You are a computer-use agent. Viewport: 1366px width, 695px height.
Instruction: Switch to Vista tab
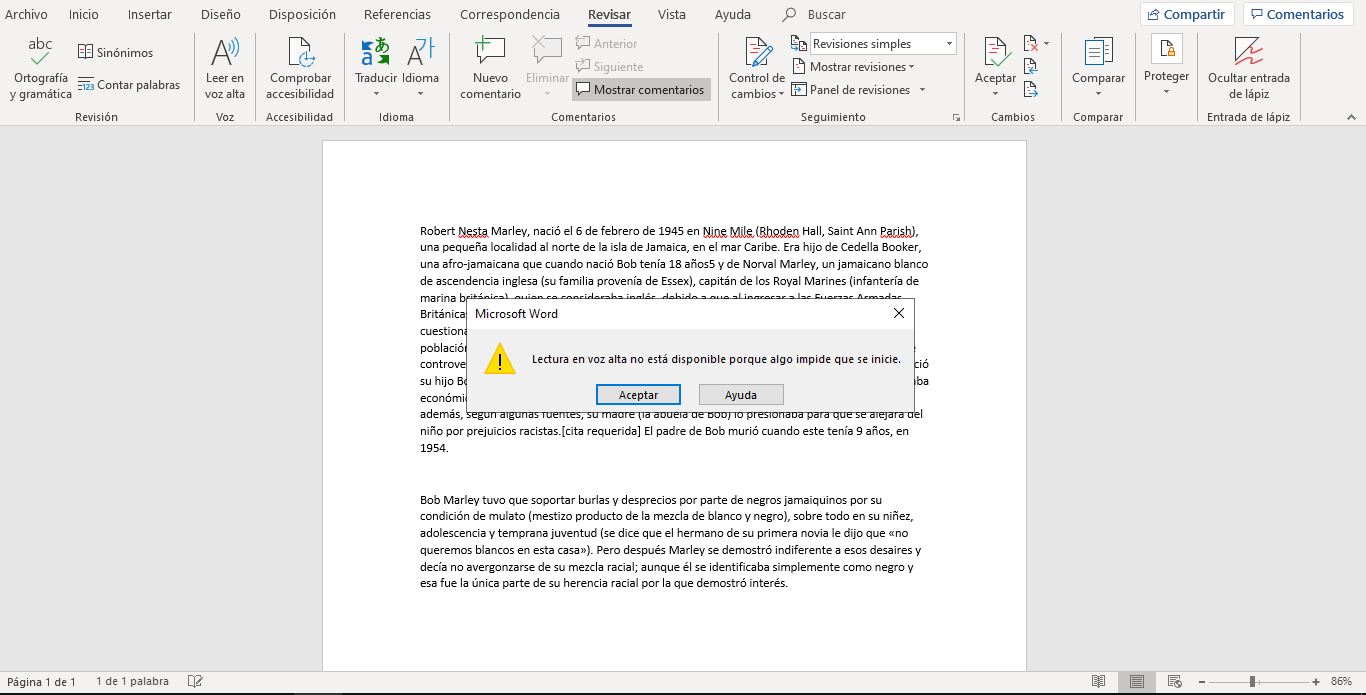click(671, 14)
